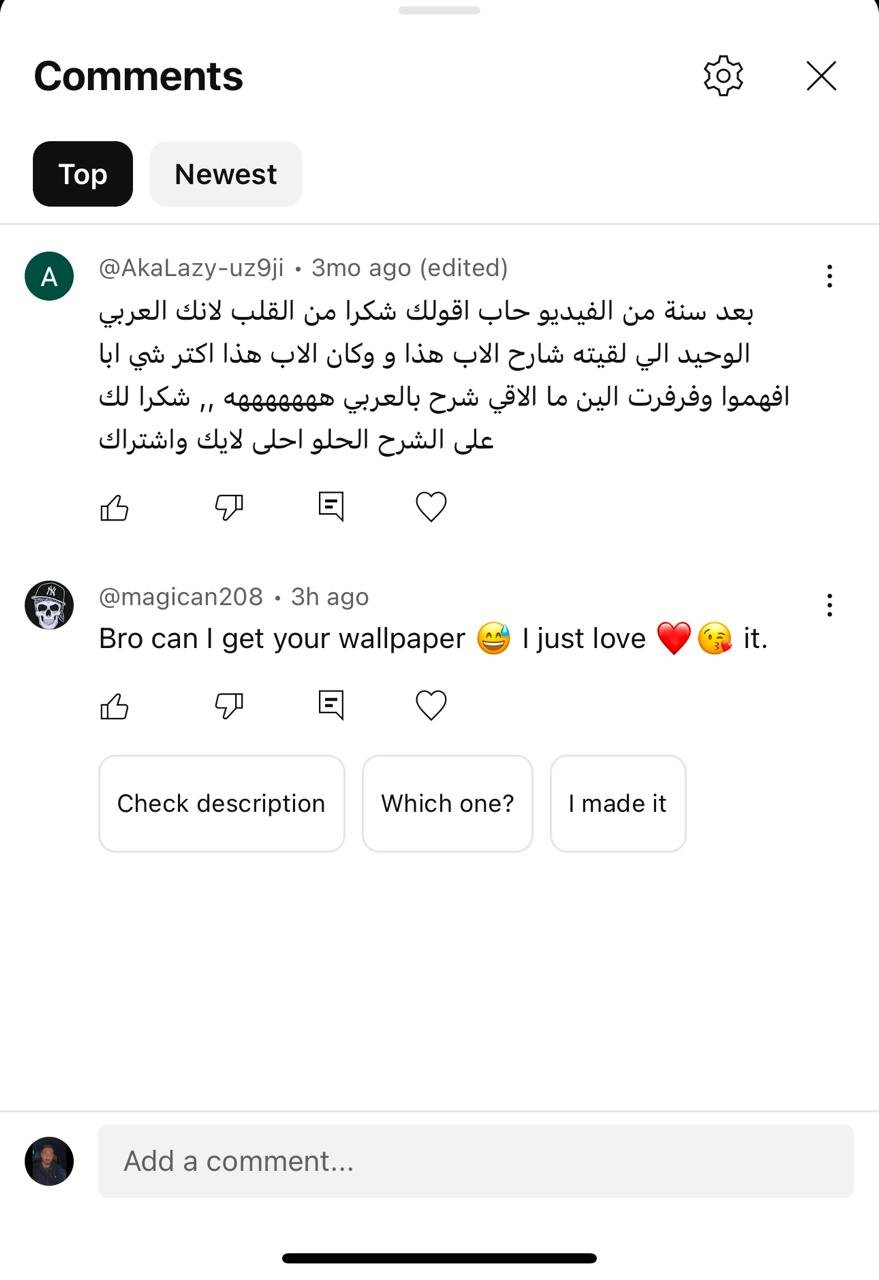Tap the green "A" avatar of @AkaLazy-uz9ji
This screenshot has height=1280, width=879.
49,277
